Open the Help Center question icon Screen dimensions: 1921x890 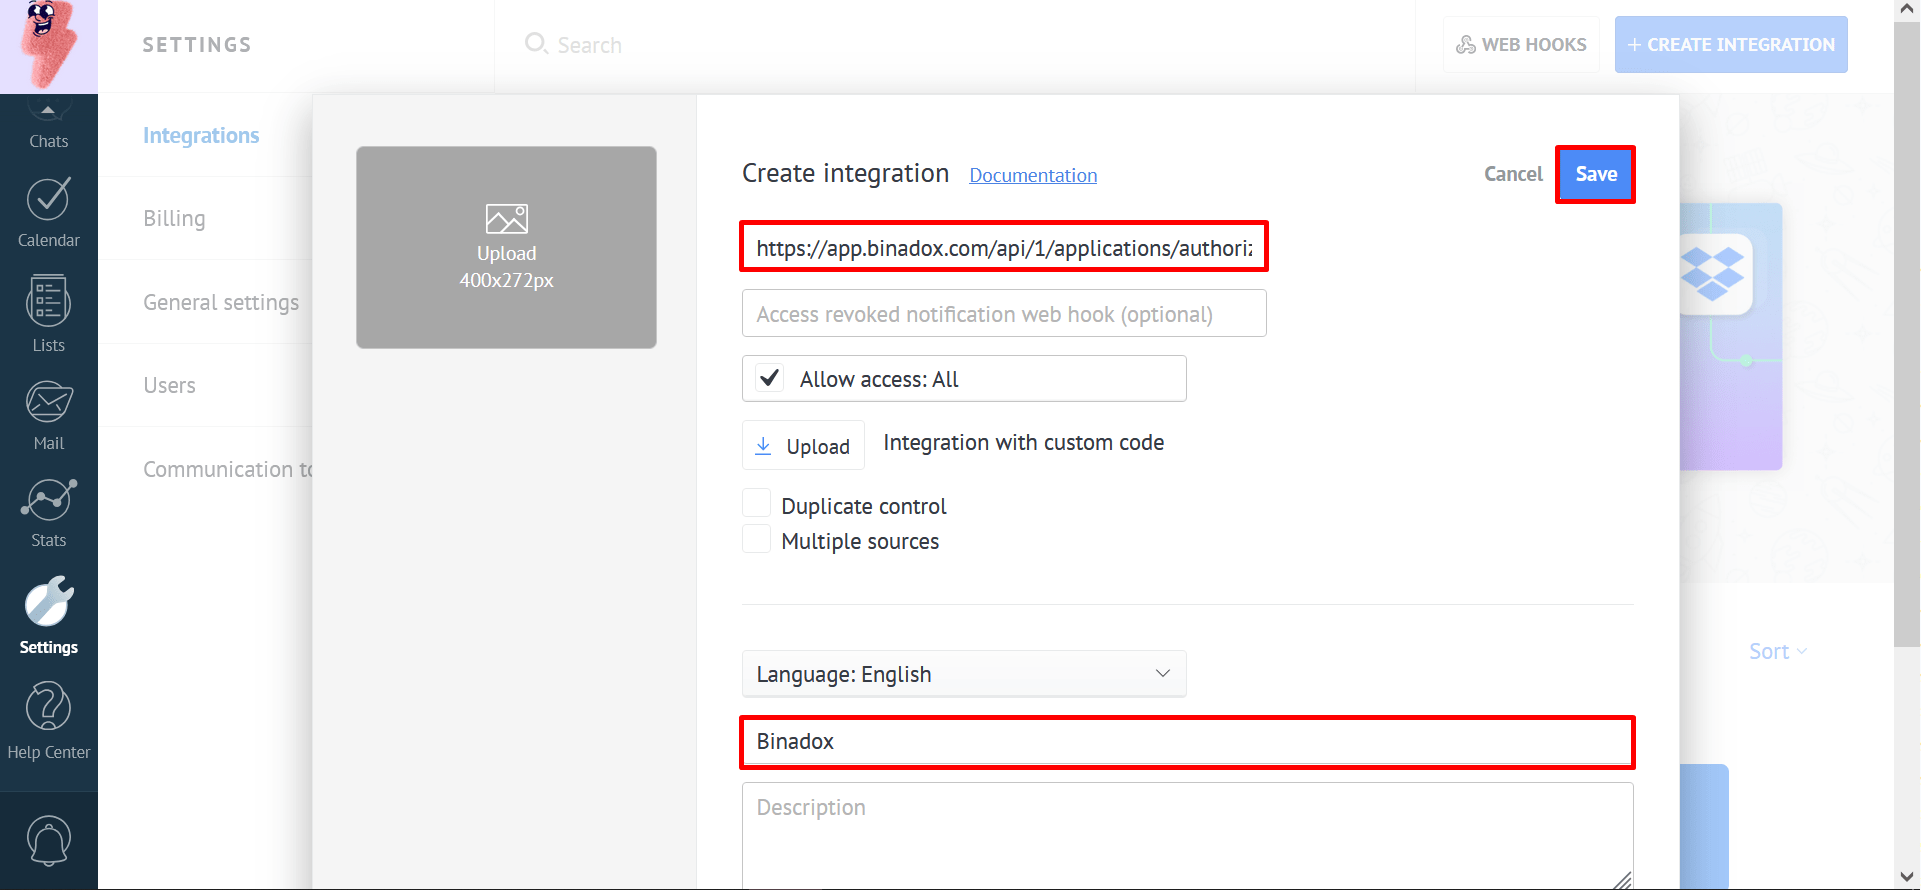[x=48, y=707]
